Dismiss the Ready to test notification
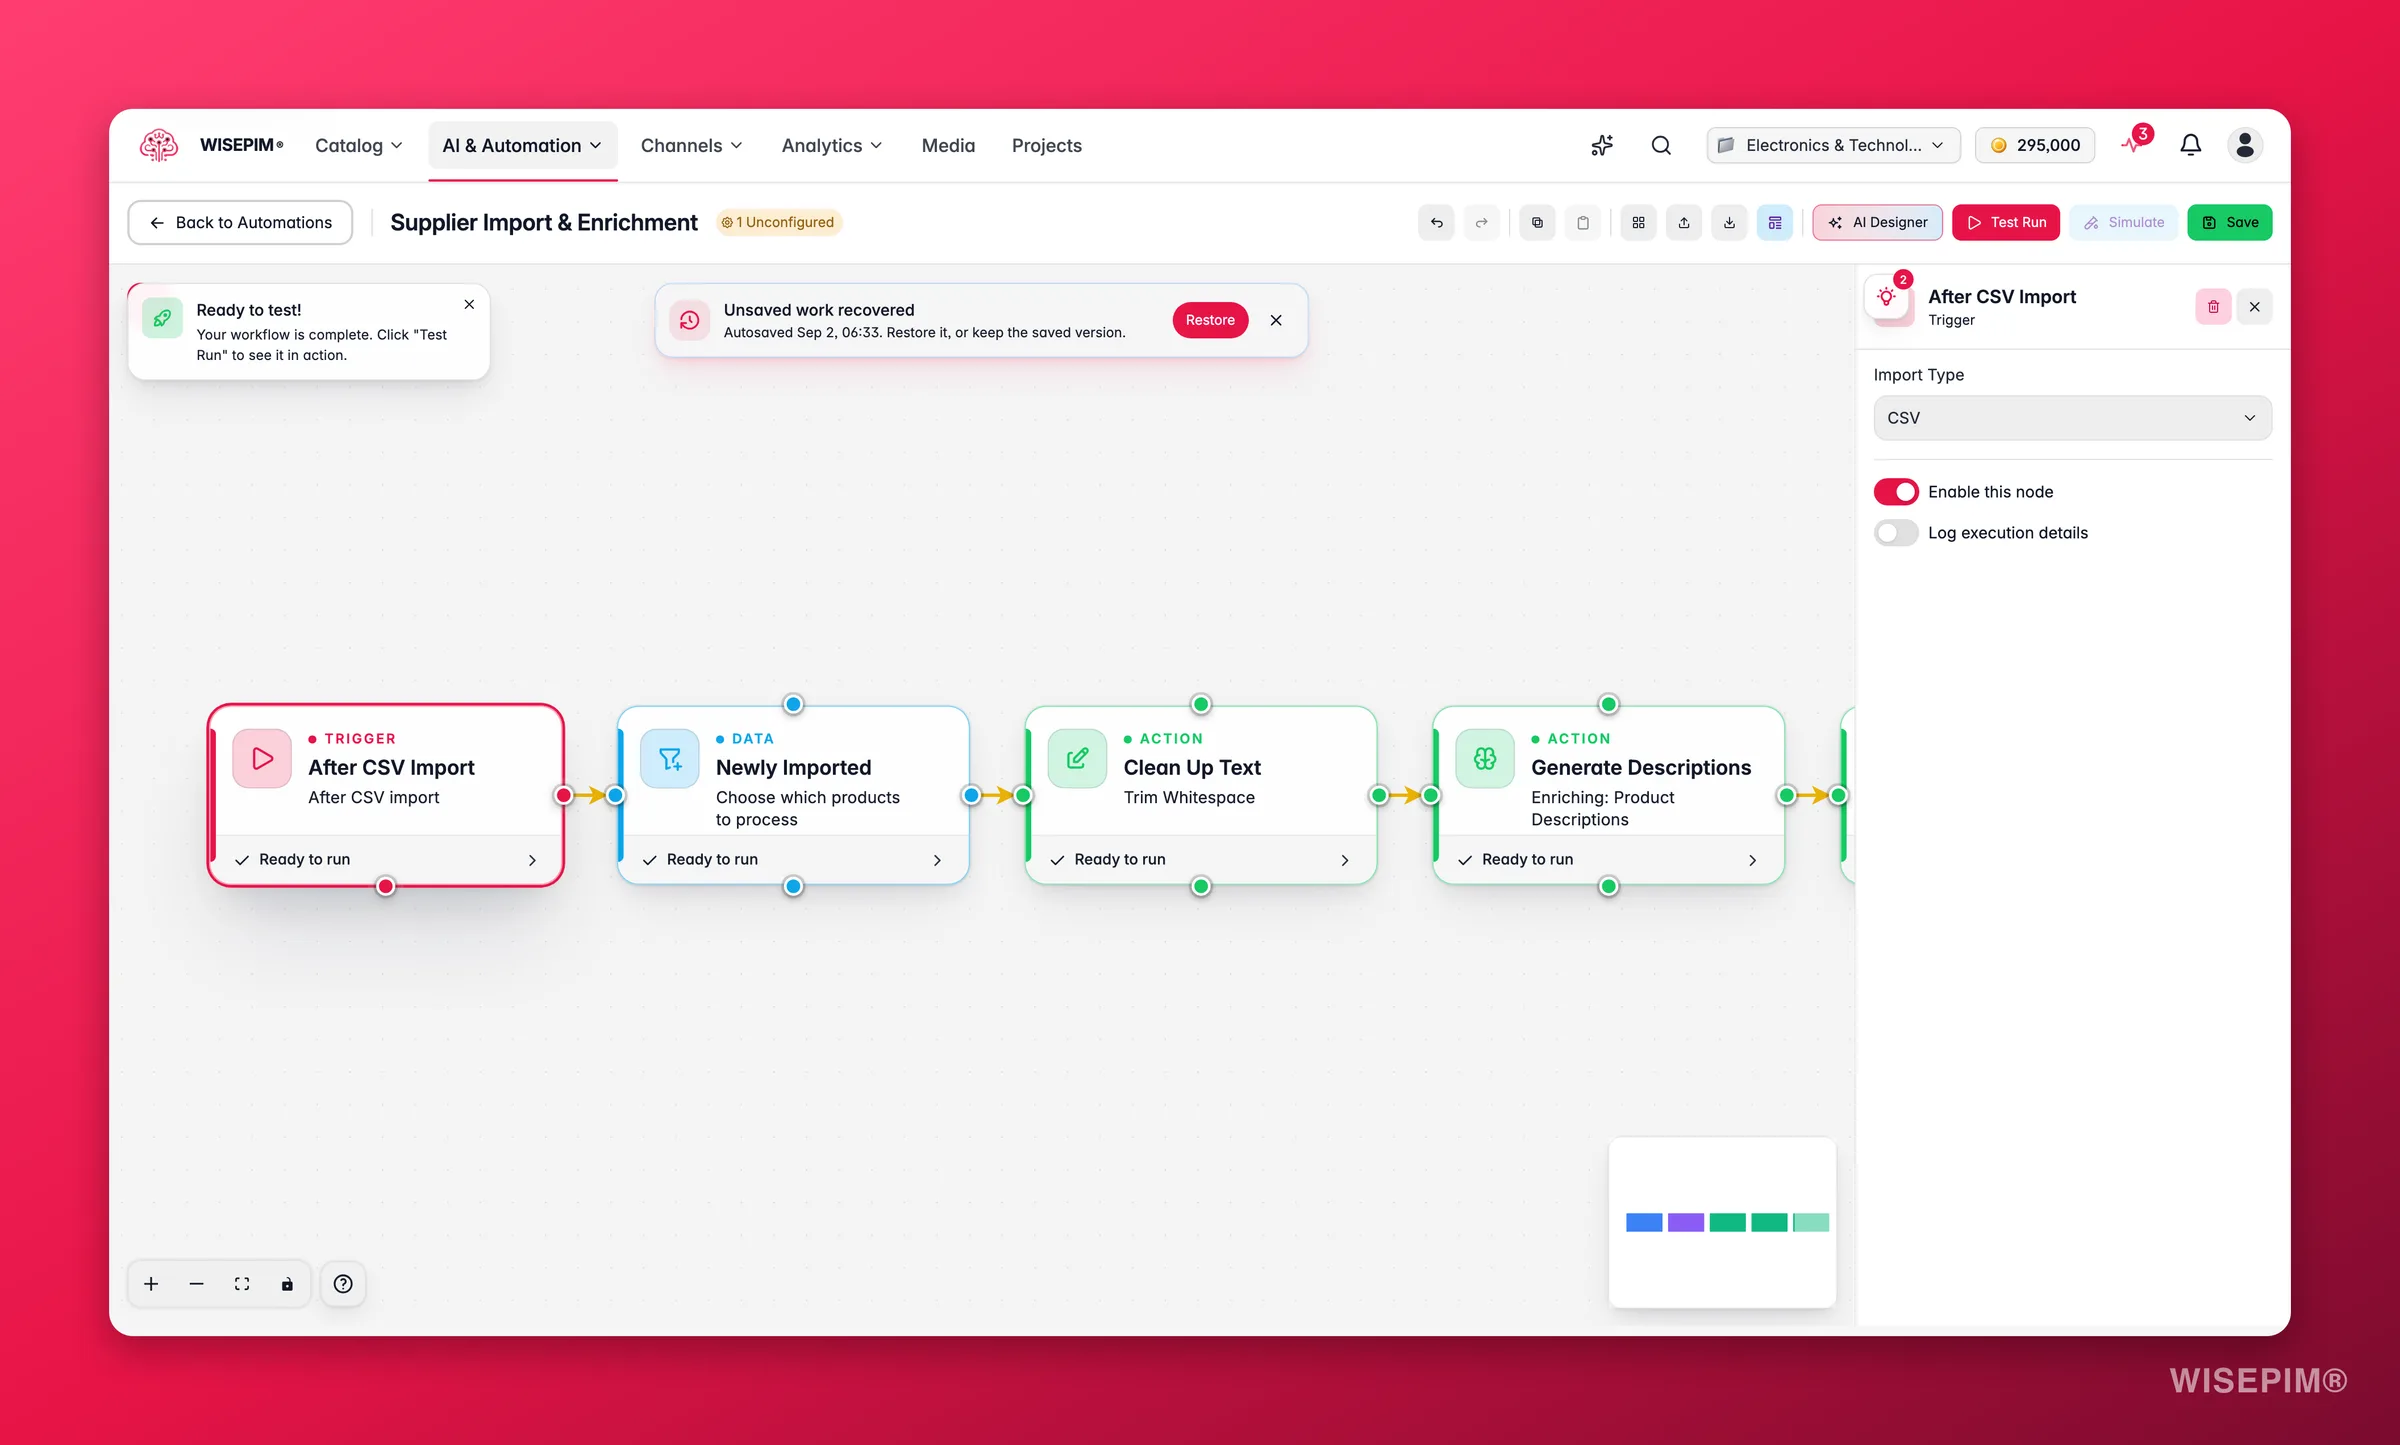Screen dimensions: 2400x1445 pyautogui.click(x=469, y=304)
